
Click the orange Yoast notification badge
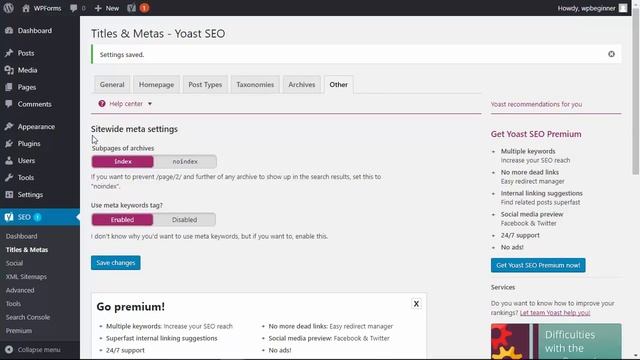tap(144, 8)
